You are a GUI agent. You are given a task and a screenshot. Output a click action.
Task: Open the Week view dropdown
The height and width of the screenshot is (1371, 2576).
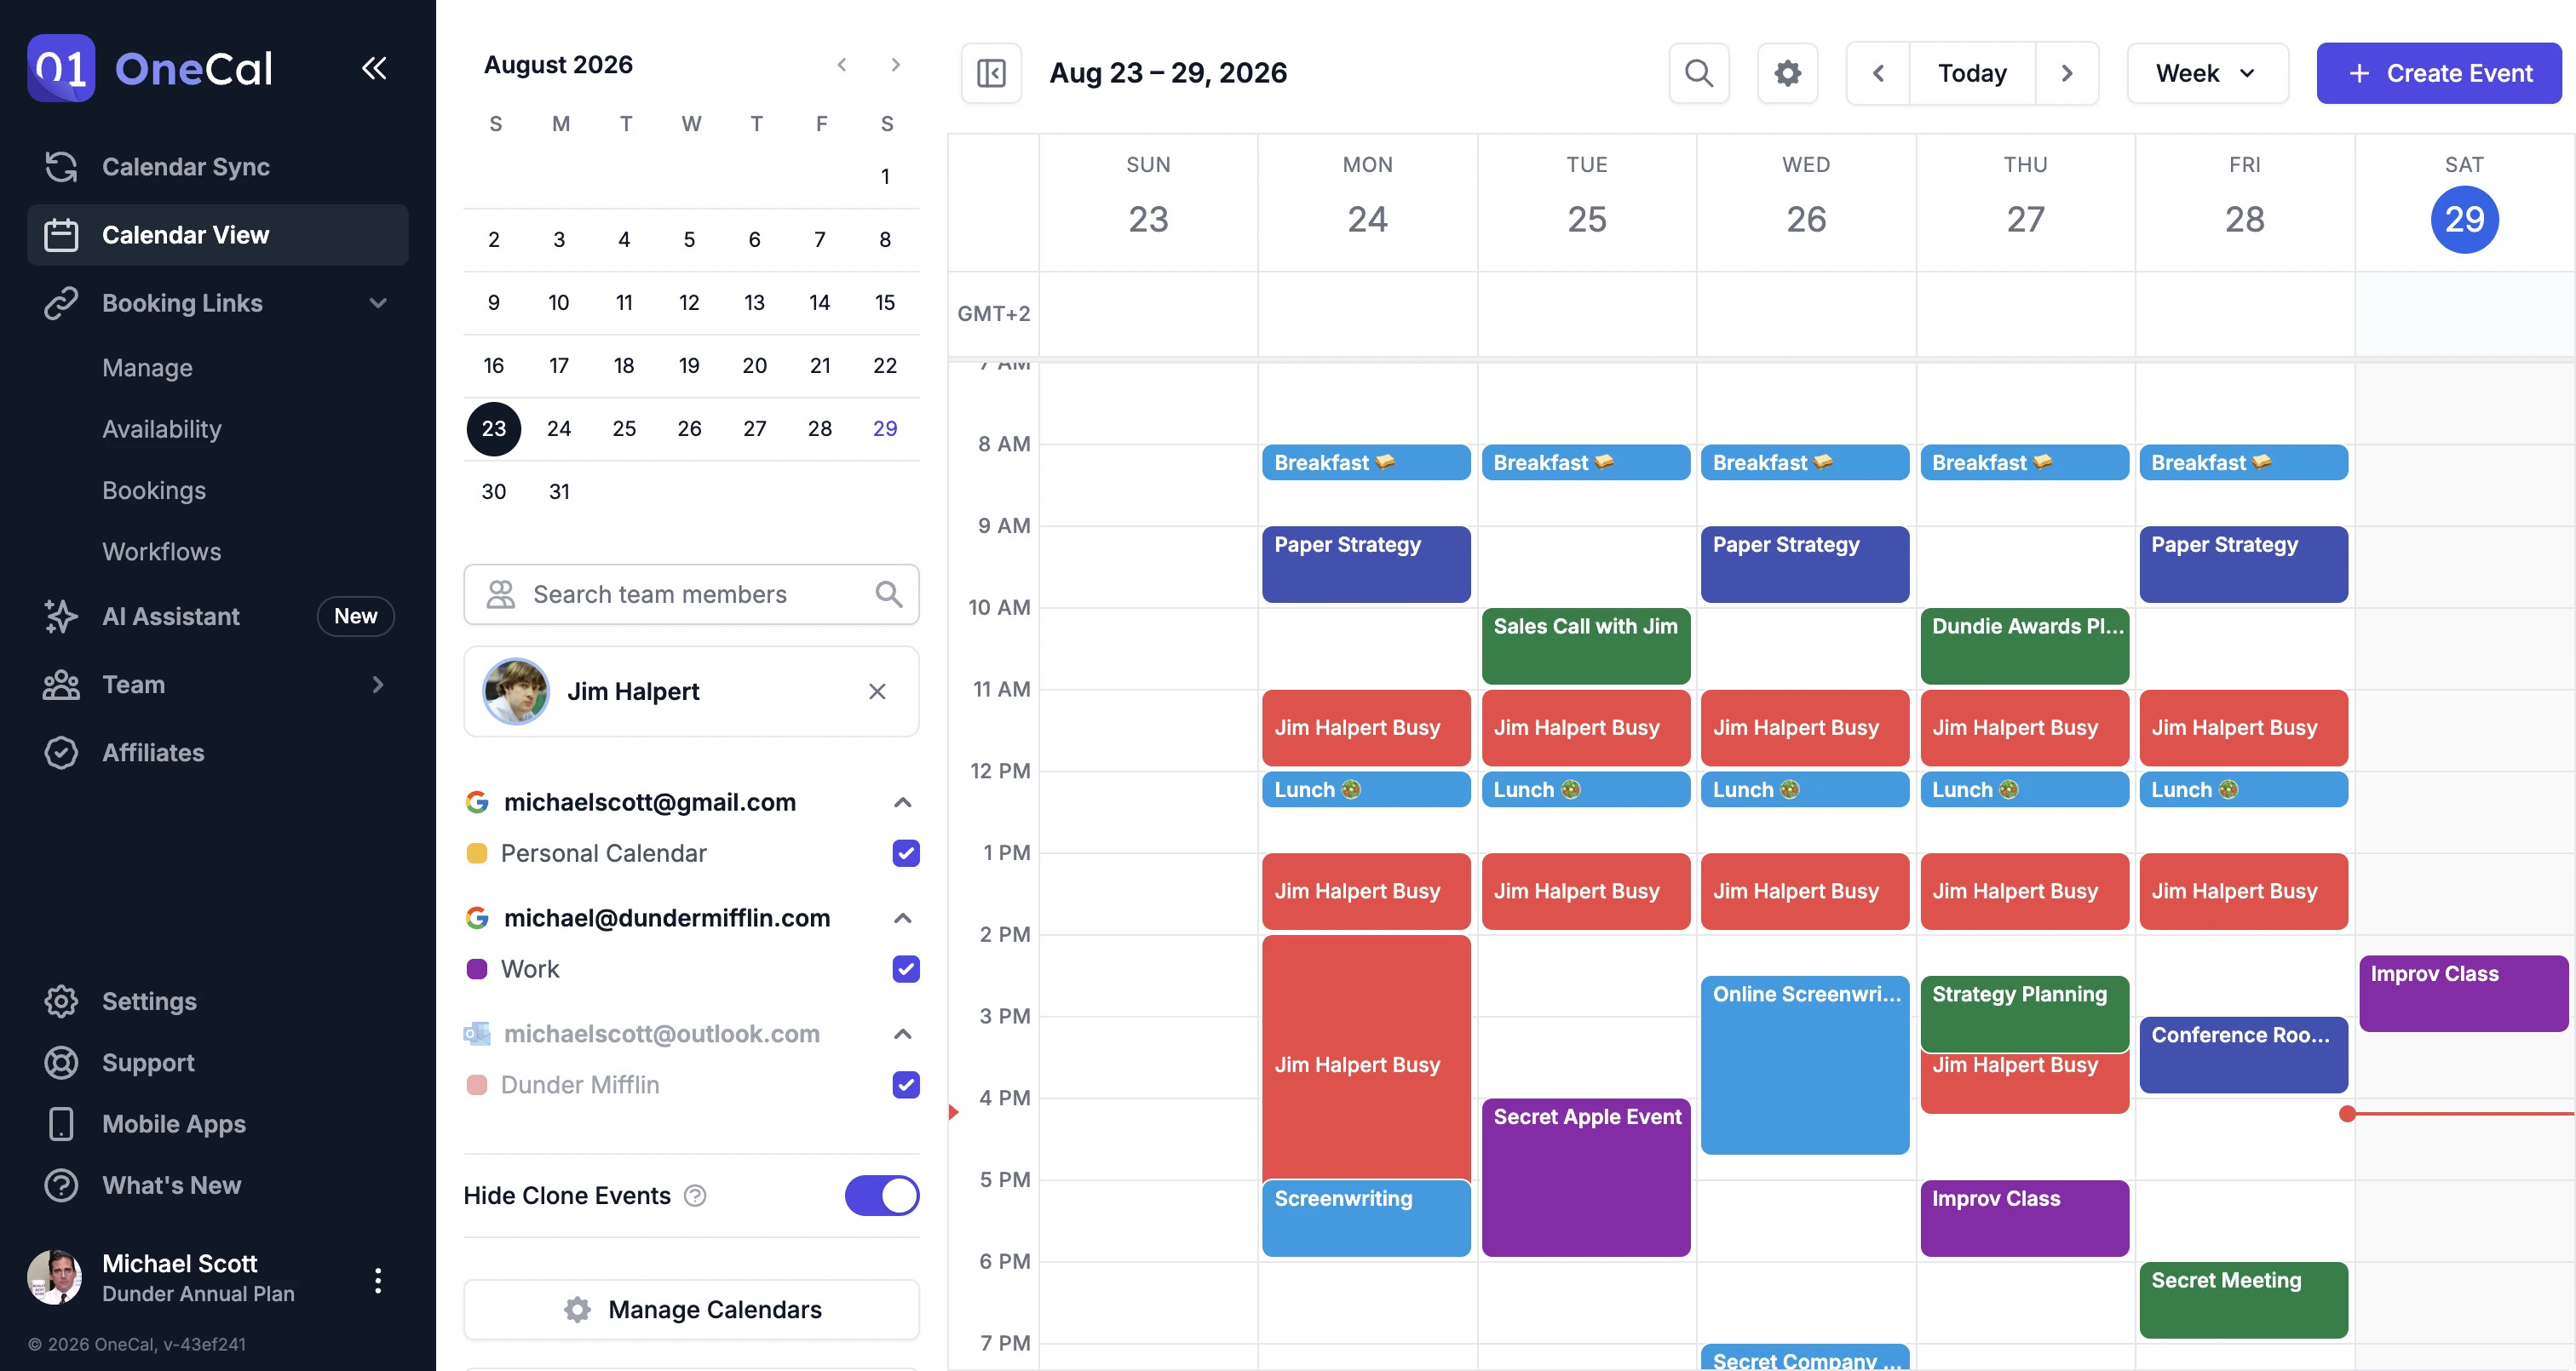tap(2207, 73)
